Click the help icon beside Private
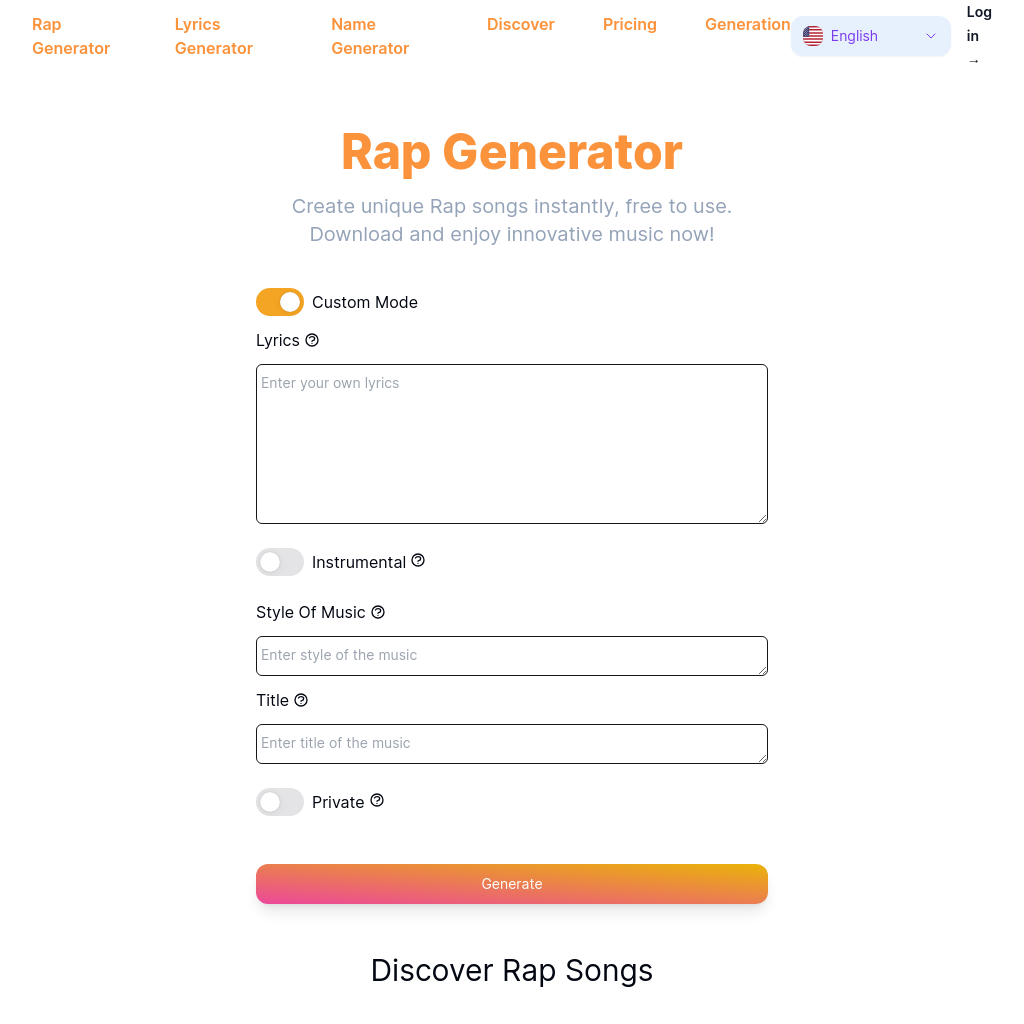The image size is (1024, 1024). (x=377, y=800)
